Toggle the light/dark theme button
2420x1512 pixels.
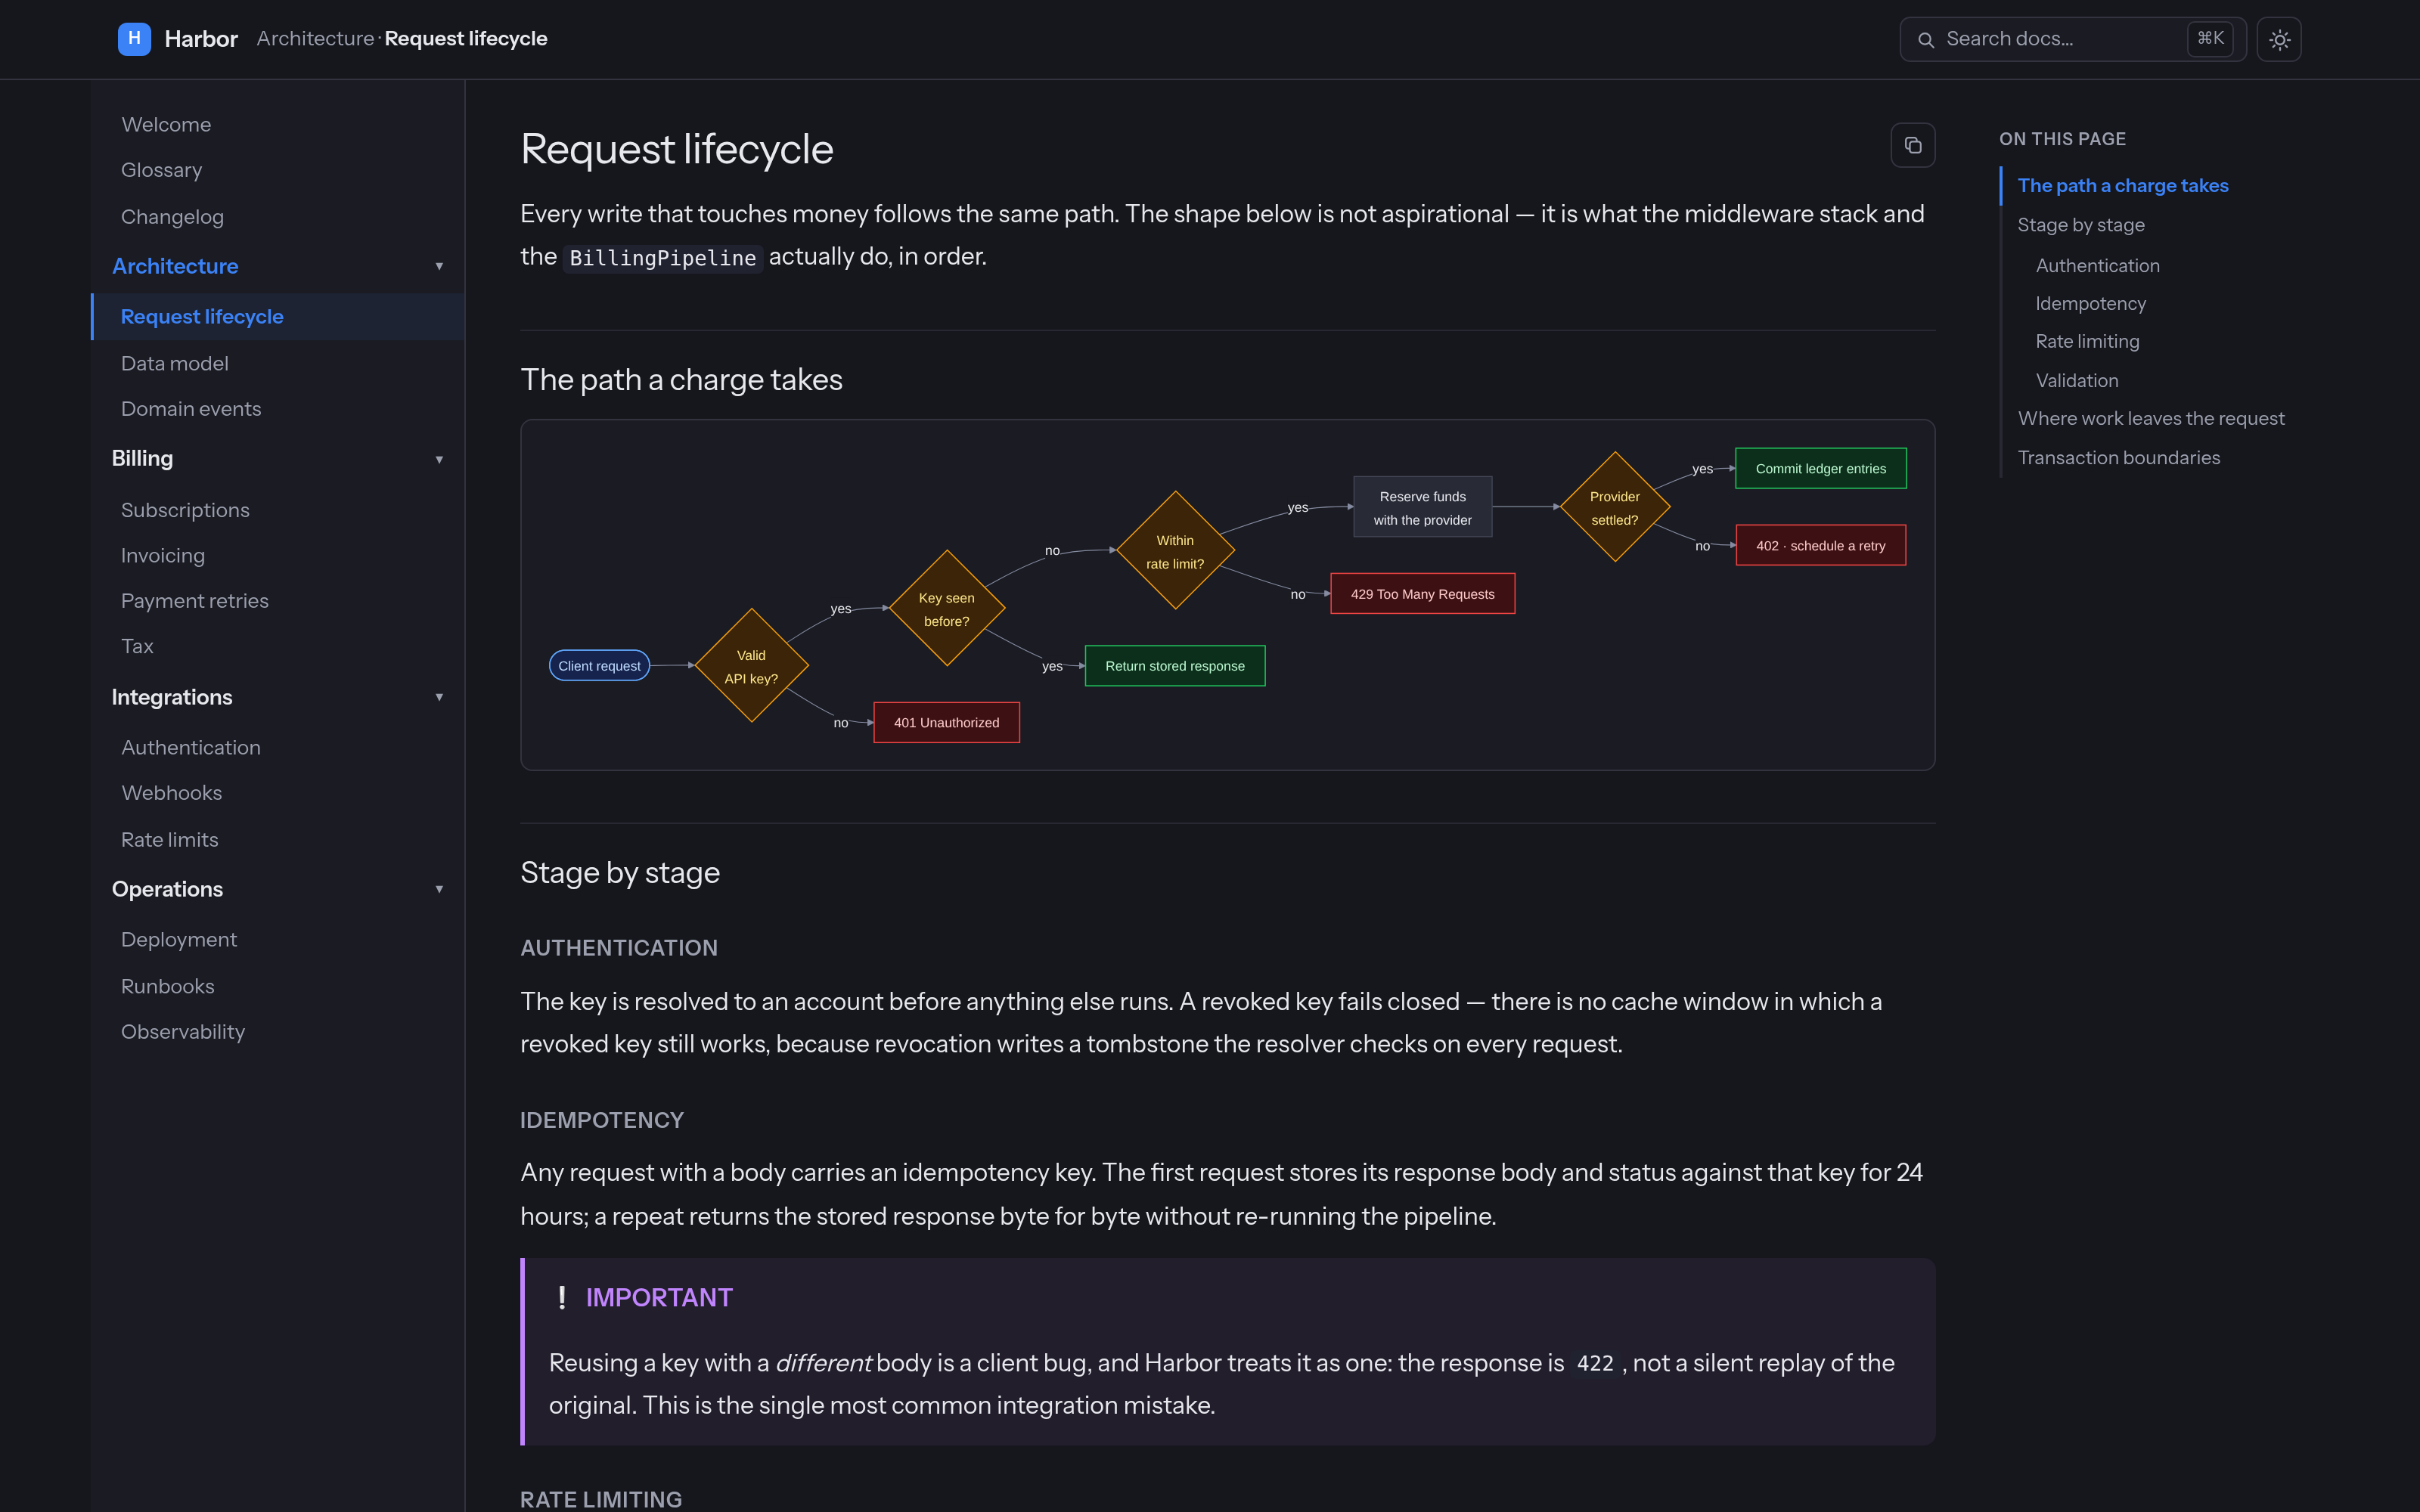pos(2279,39)
